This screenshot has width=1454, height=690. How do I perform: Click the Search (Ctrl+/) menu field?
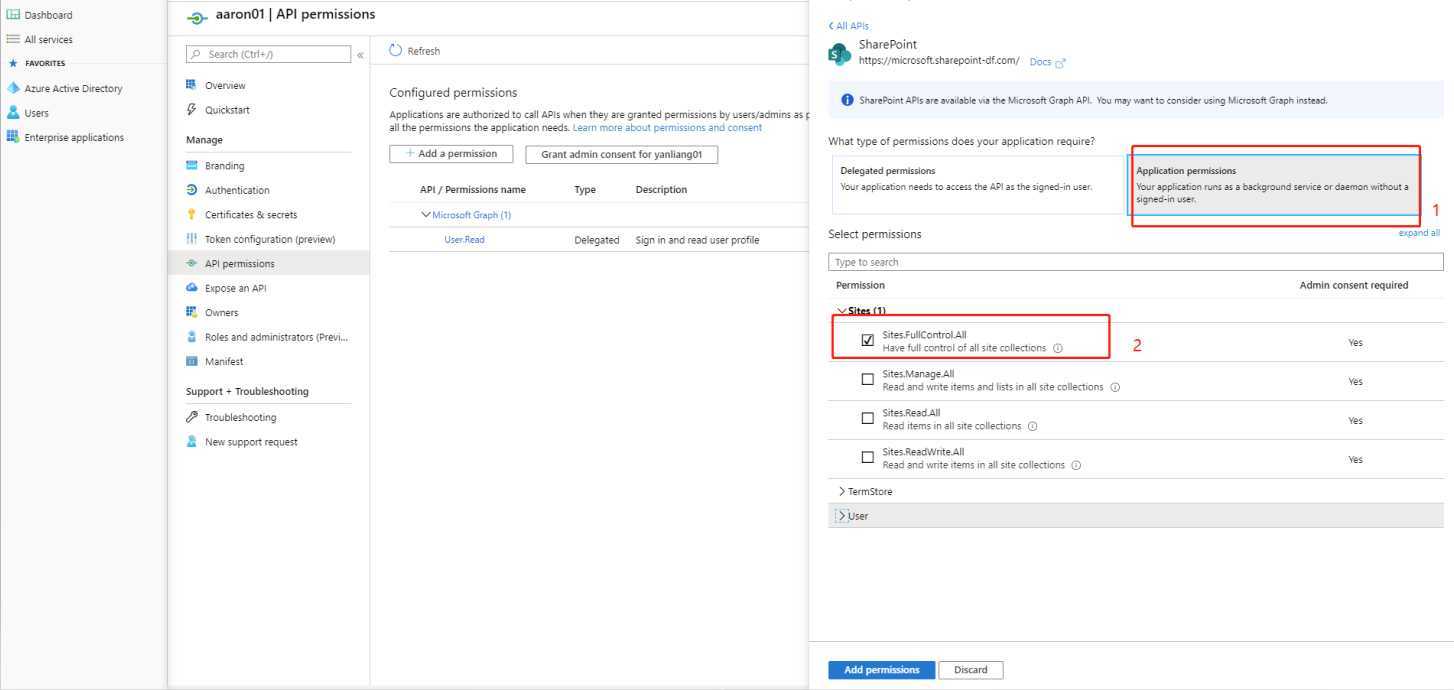click(269, 54)
